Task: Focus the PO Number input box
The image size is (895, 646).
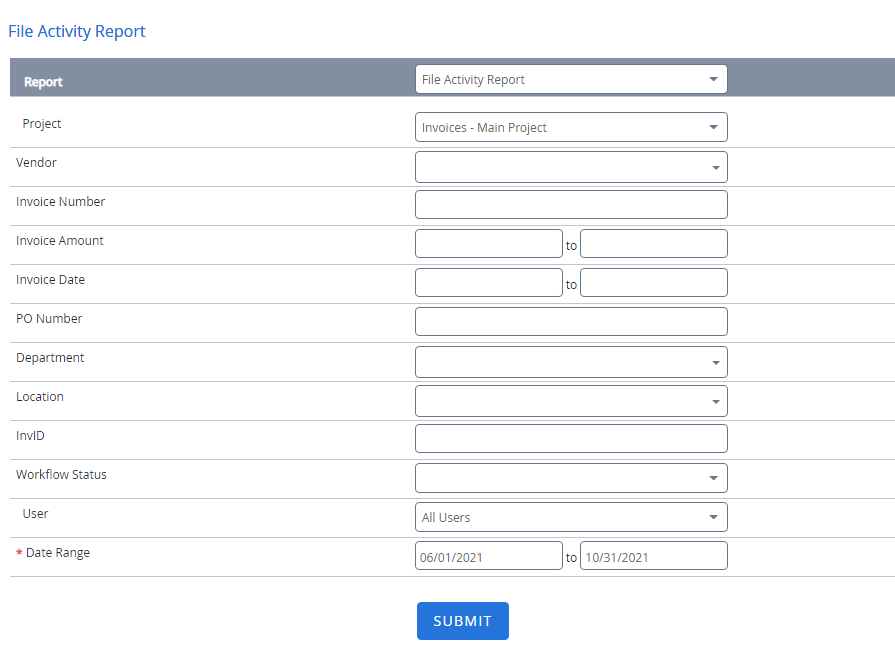Action: [x=570, y=322]
